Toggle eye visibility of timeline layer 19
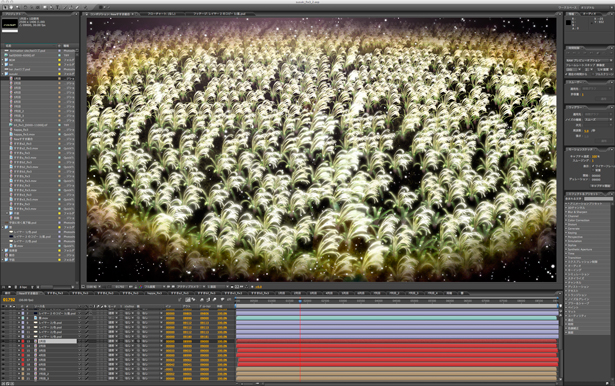 coord(3,369)
